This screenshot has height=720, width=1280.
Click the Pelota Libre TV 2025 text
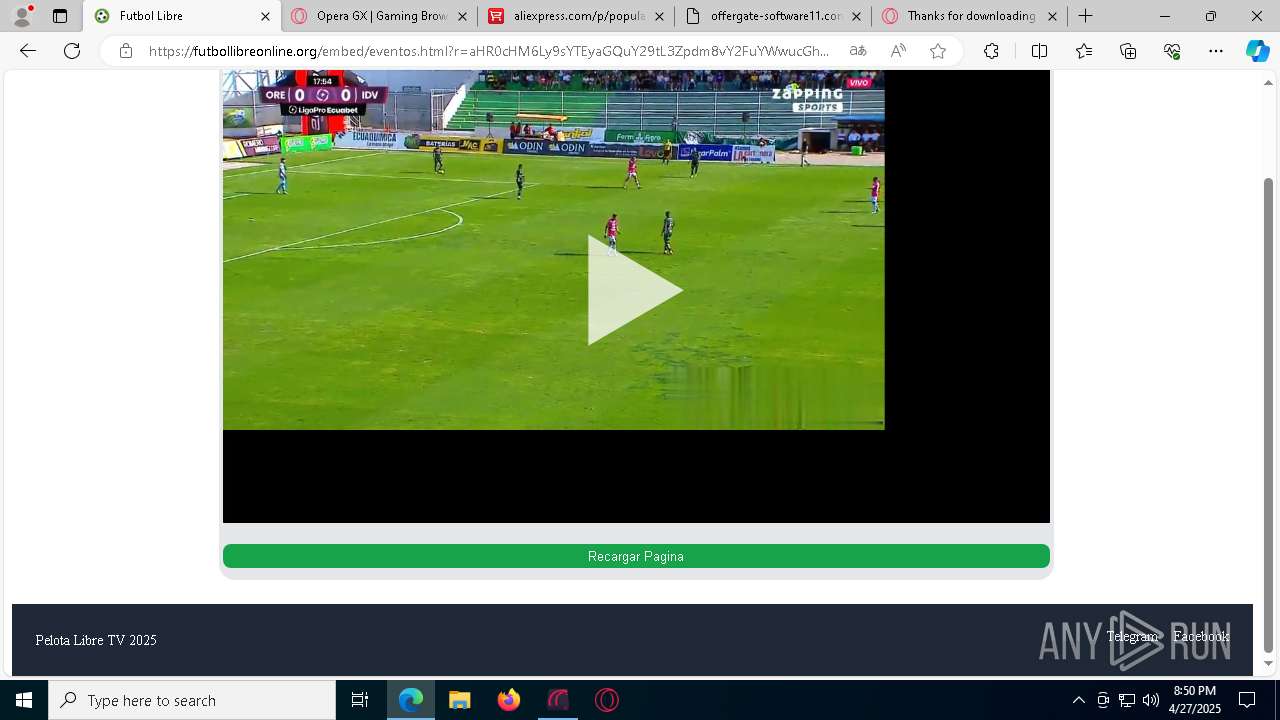click(x=96, y=640)
